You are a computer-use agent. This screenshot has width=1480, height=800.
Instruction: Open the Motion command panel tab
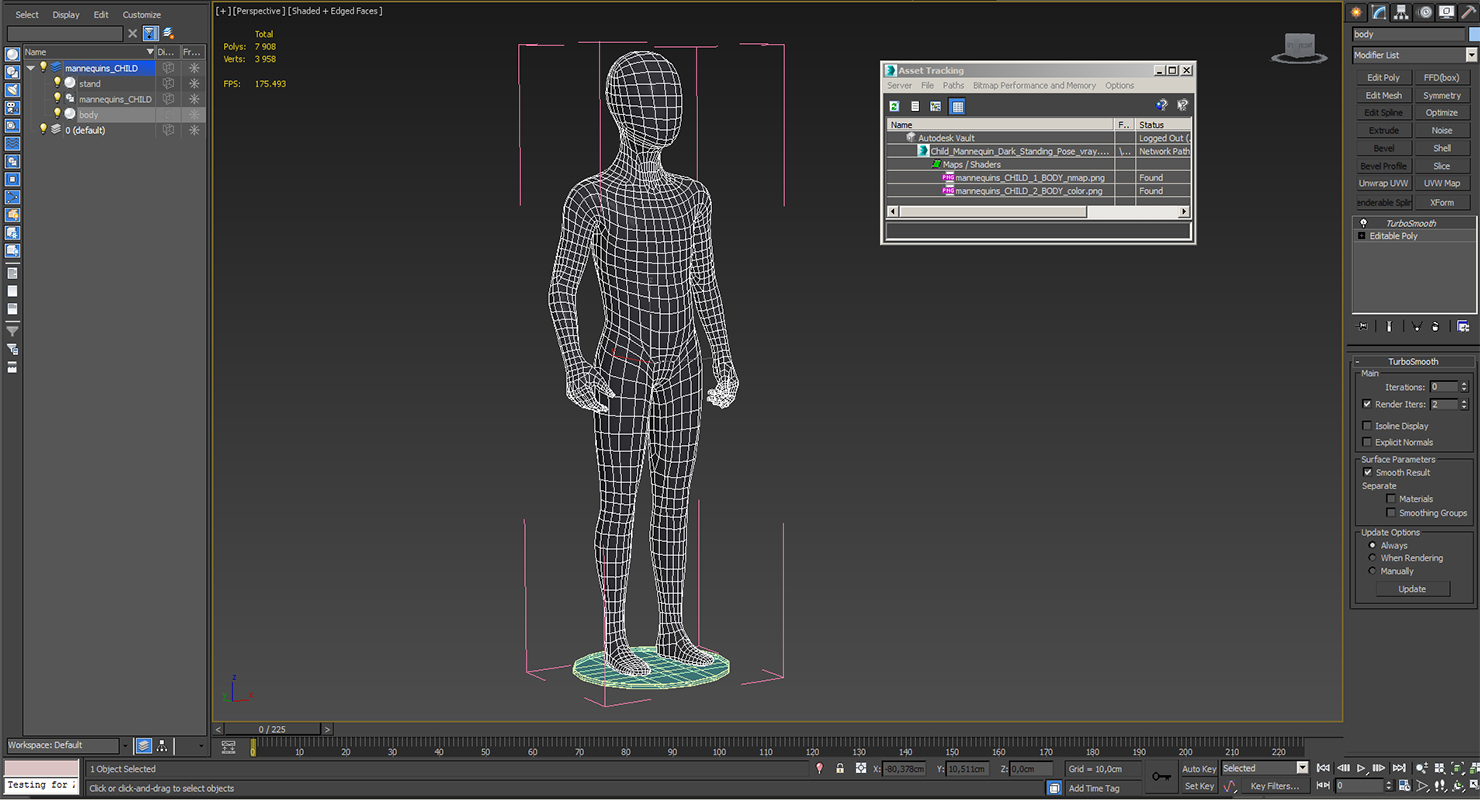pyautogui.click(x=1425, y=12)
